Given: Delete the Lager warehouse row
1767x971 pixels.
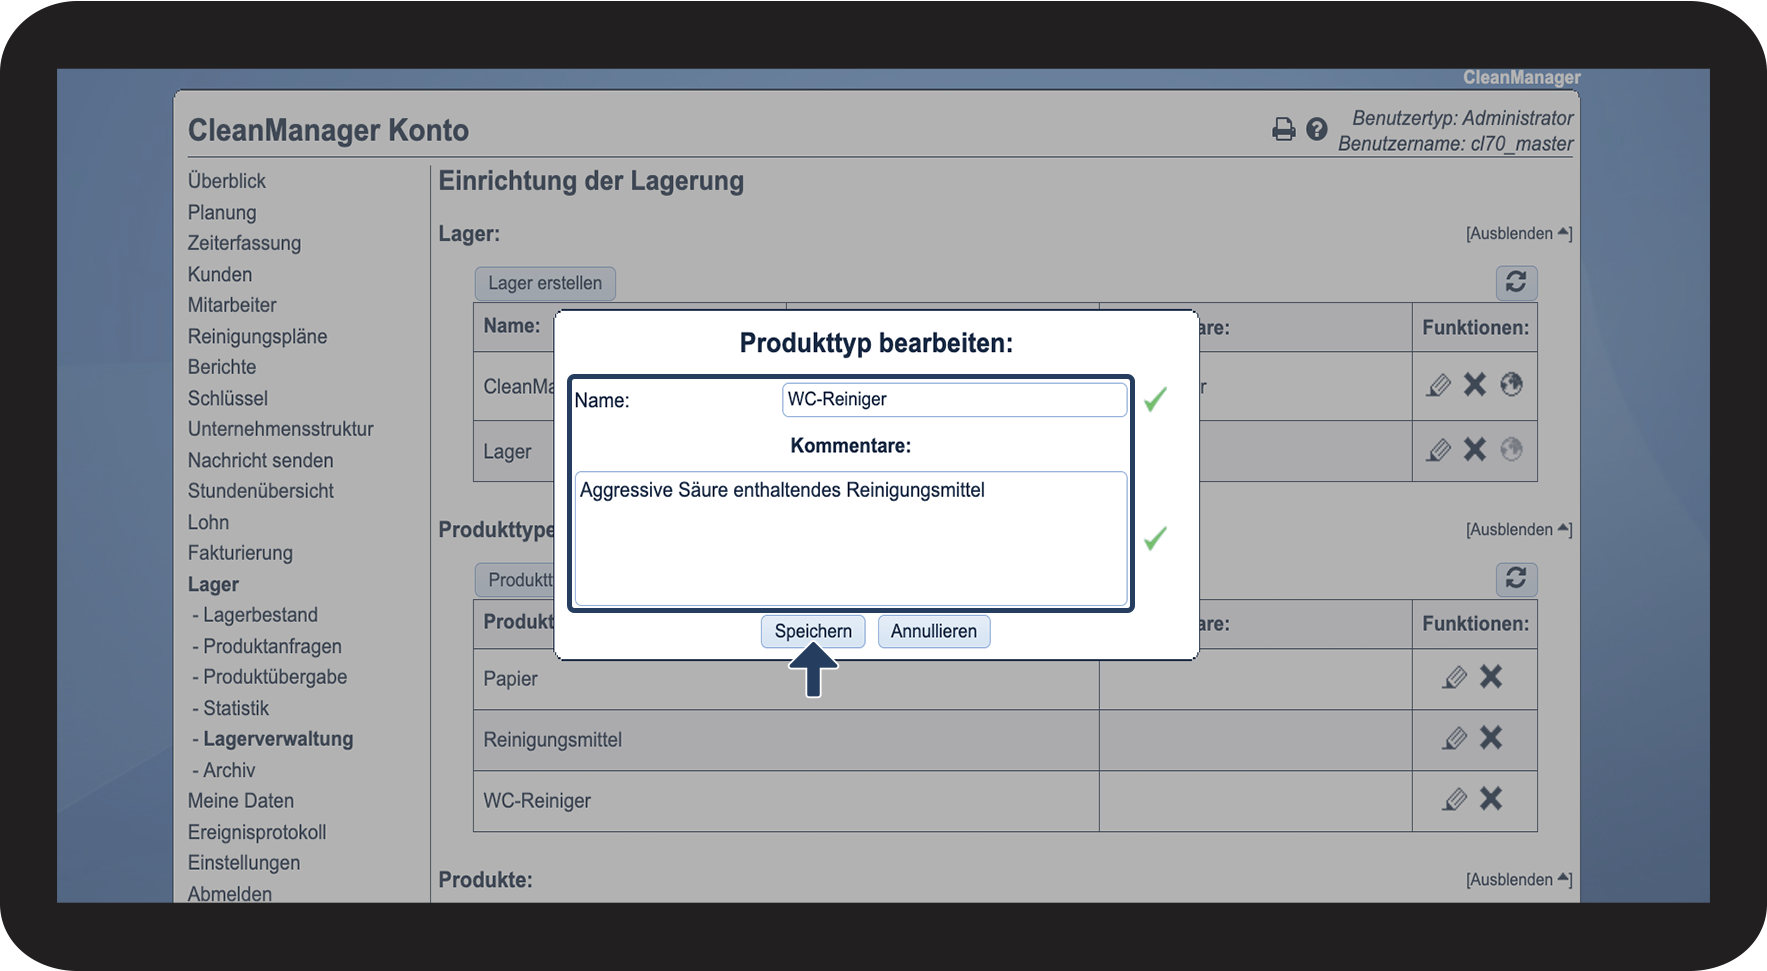Looking at the screenshot, I should pyautogui.click(x=1475, y=449).
